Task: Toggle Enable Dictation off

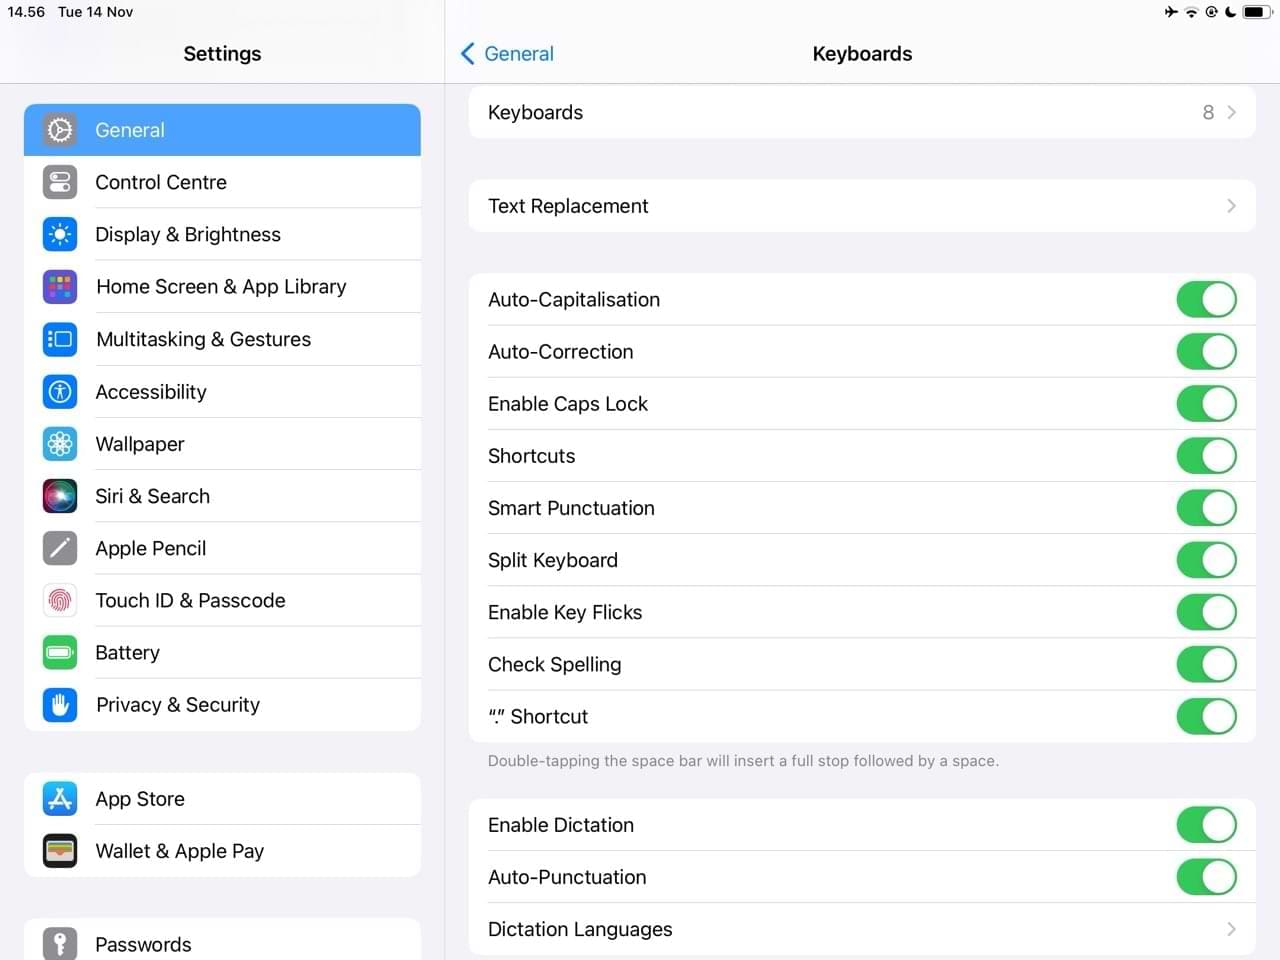Action: coord(1206,825)
